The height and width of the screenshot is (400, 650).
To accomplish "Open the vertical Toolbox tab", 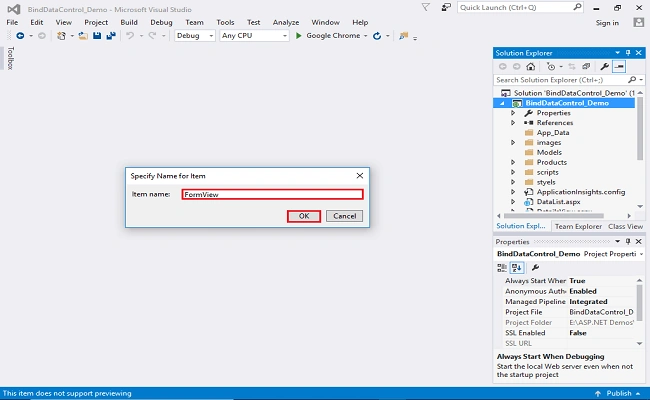I will point(10,58).
